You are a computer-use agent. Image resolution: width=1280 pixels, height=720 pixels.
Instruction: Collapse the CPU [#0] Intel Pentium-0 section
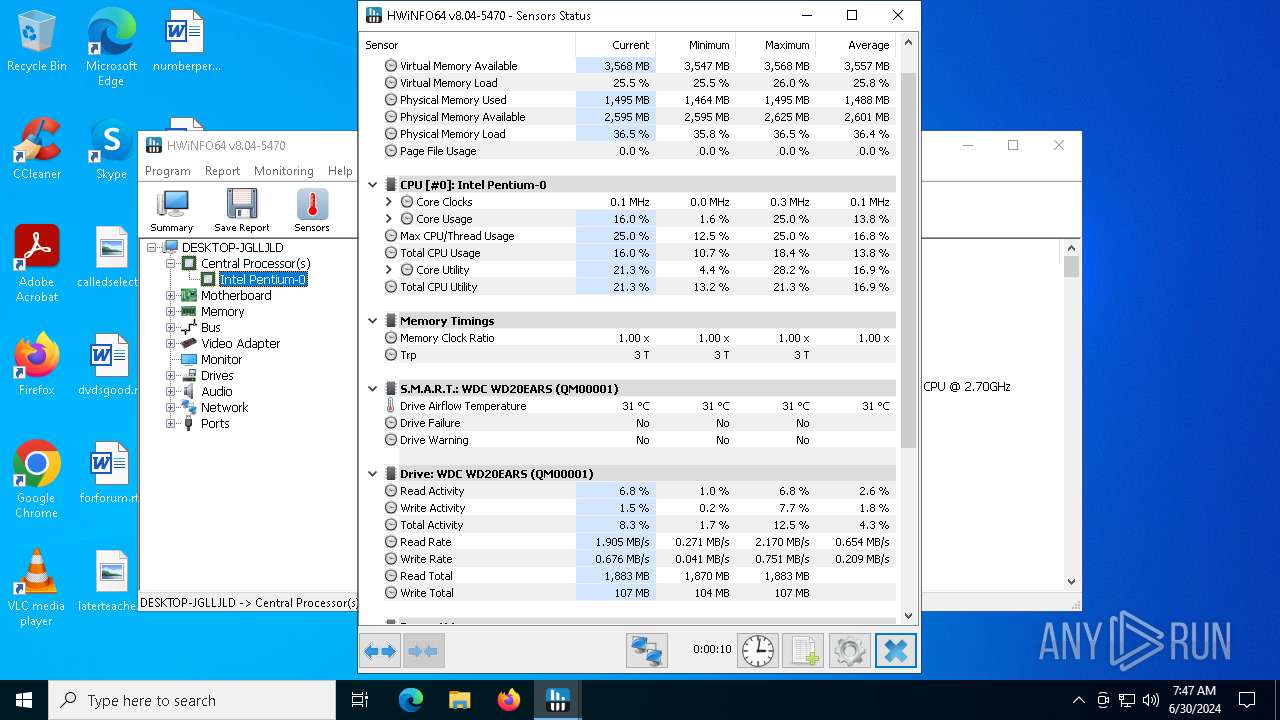coord(373,185)
